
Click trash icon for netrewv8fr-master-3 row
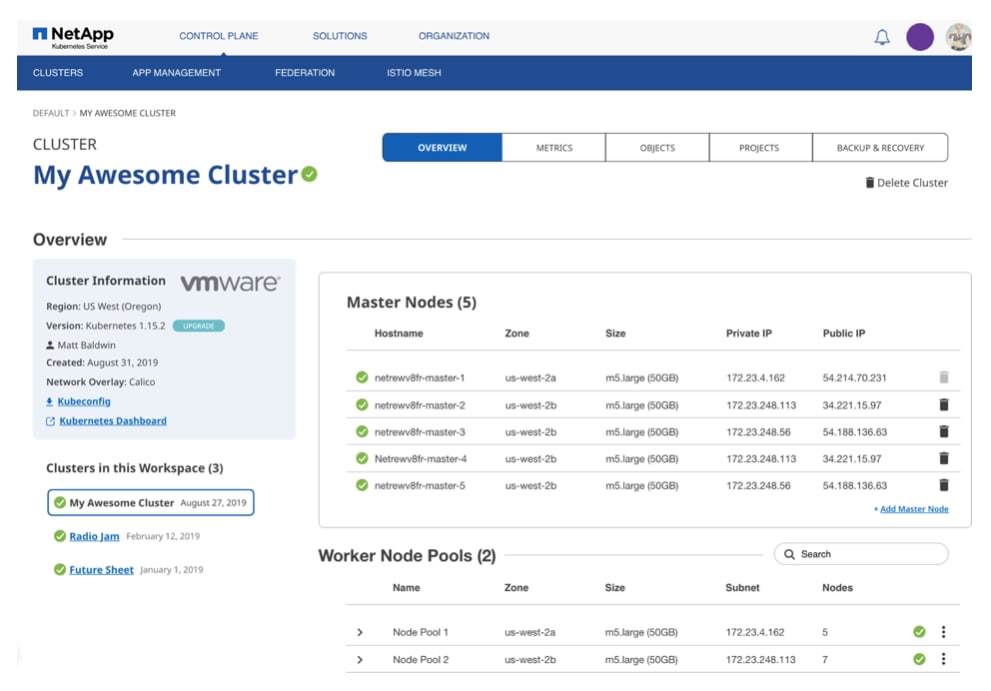(x=943, y=432)
